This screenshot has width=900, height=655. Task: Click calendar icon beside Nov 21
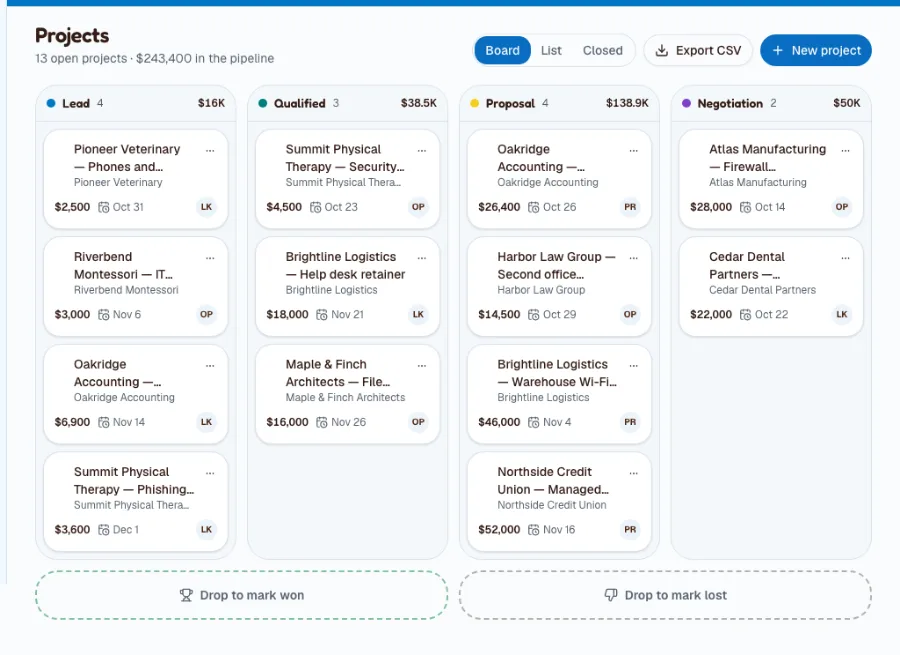[x=322, y=315]
